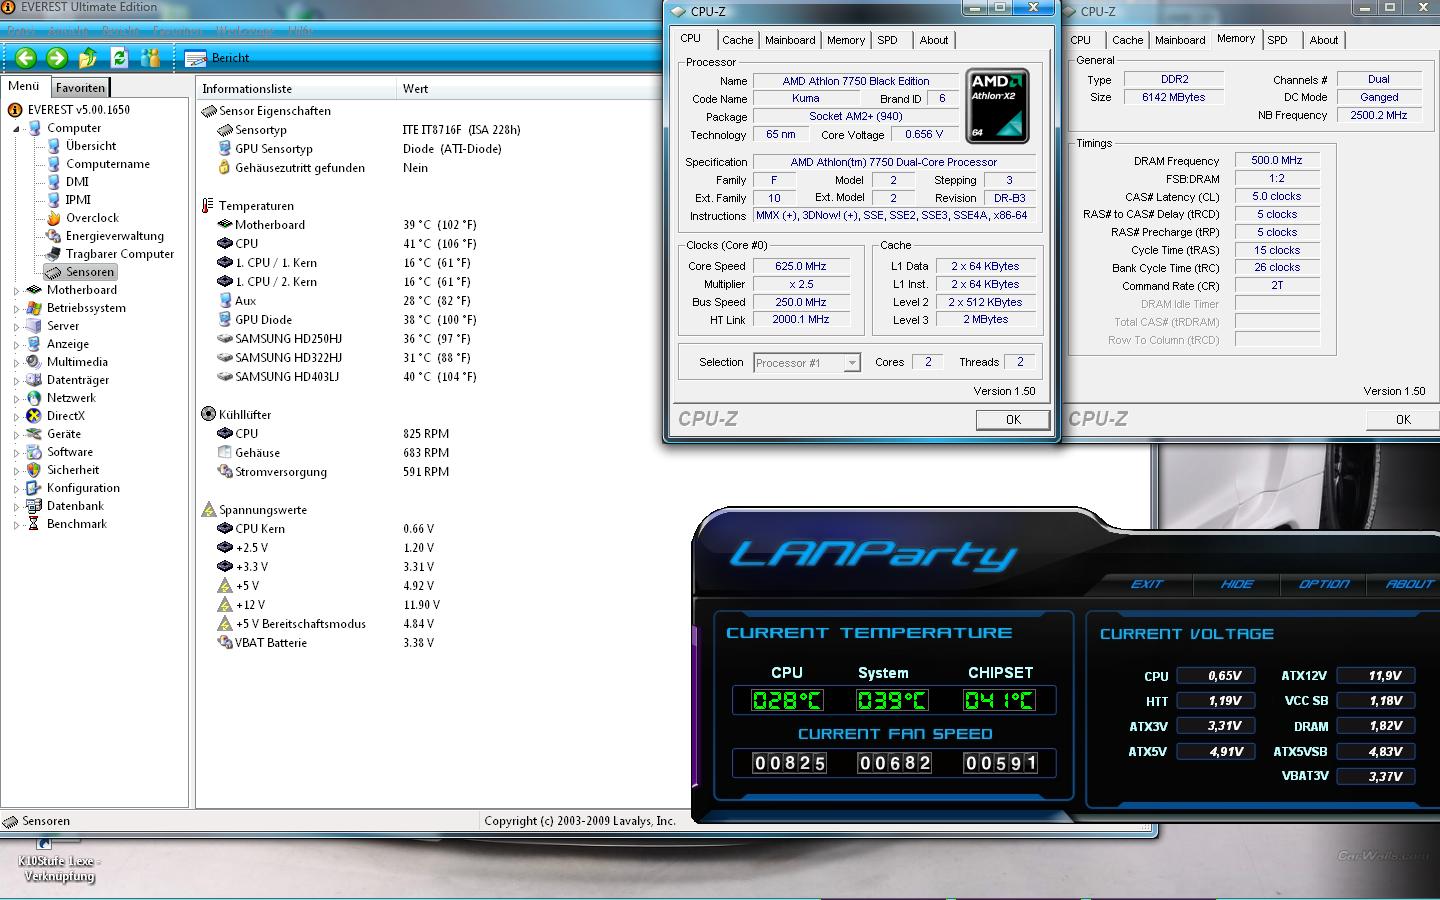1440x900 pixels.
Task: Click OK in the CPU-Z Memory window
Action: click(1403, 420)
